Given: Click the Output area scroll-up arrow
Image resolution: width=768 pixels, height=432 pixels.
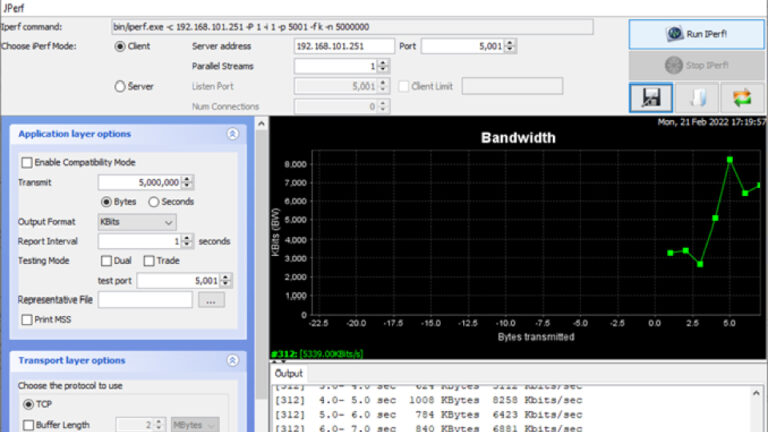Looking at the screenshot, I should [x=756, y=393].
